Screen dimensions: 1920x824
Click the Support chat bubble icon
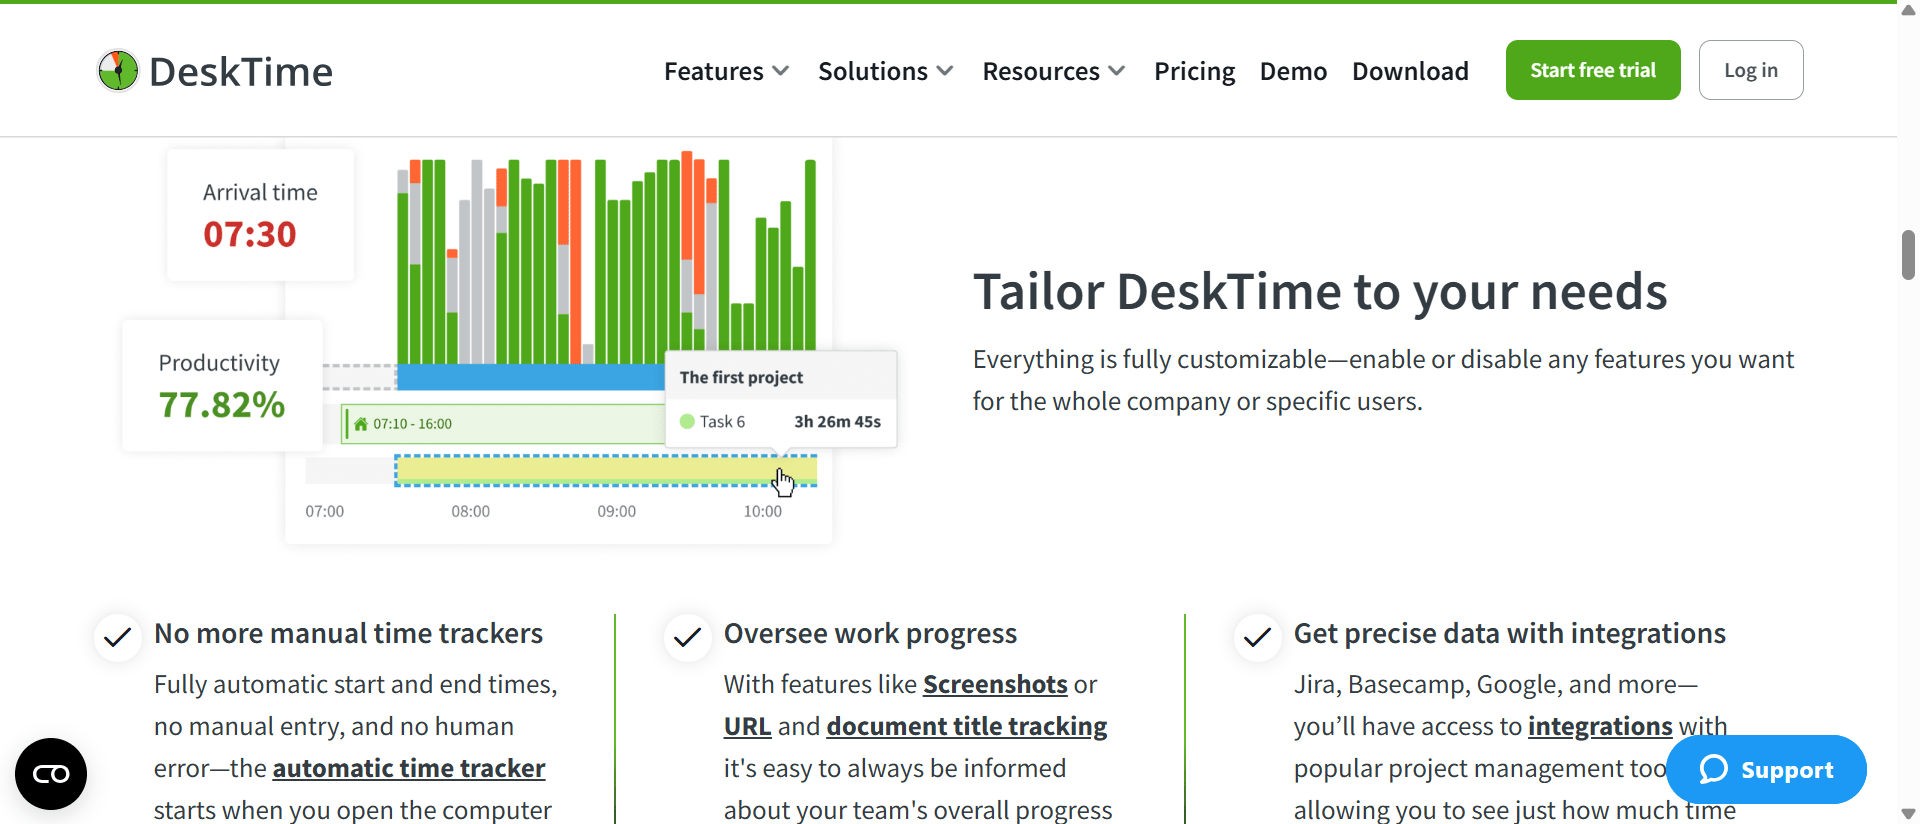click(1713, 769)
